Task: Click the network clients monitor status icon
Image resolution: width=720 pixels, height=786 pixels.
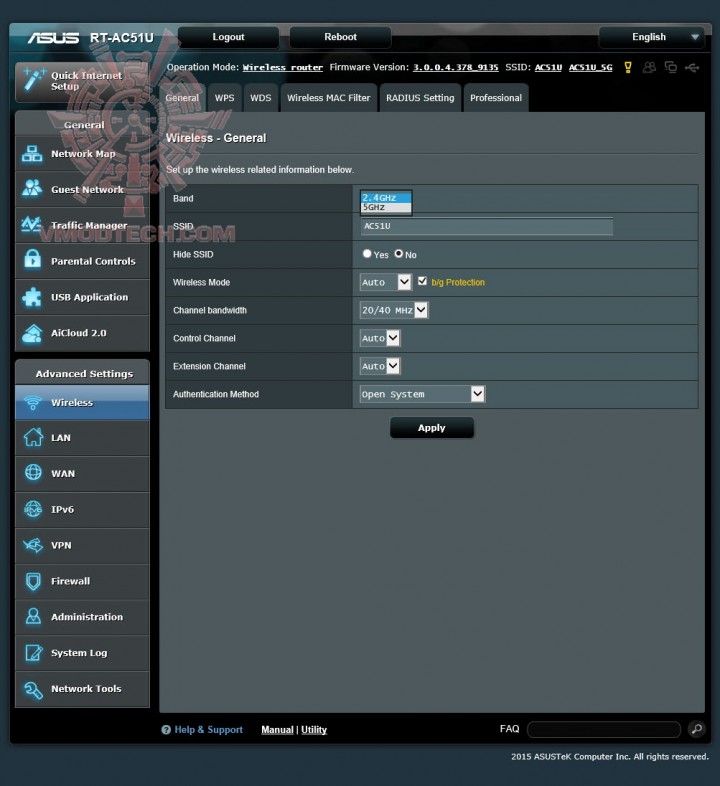Action: pyautogui.click(x=670, y=67)
